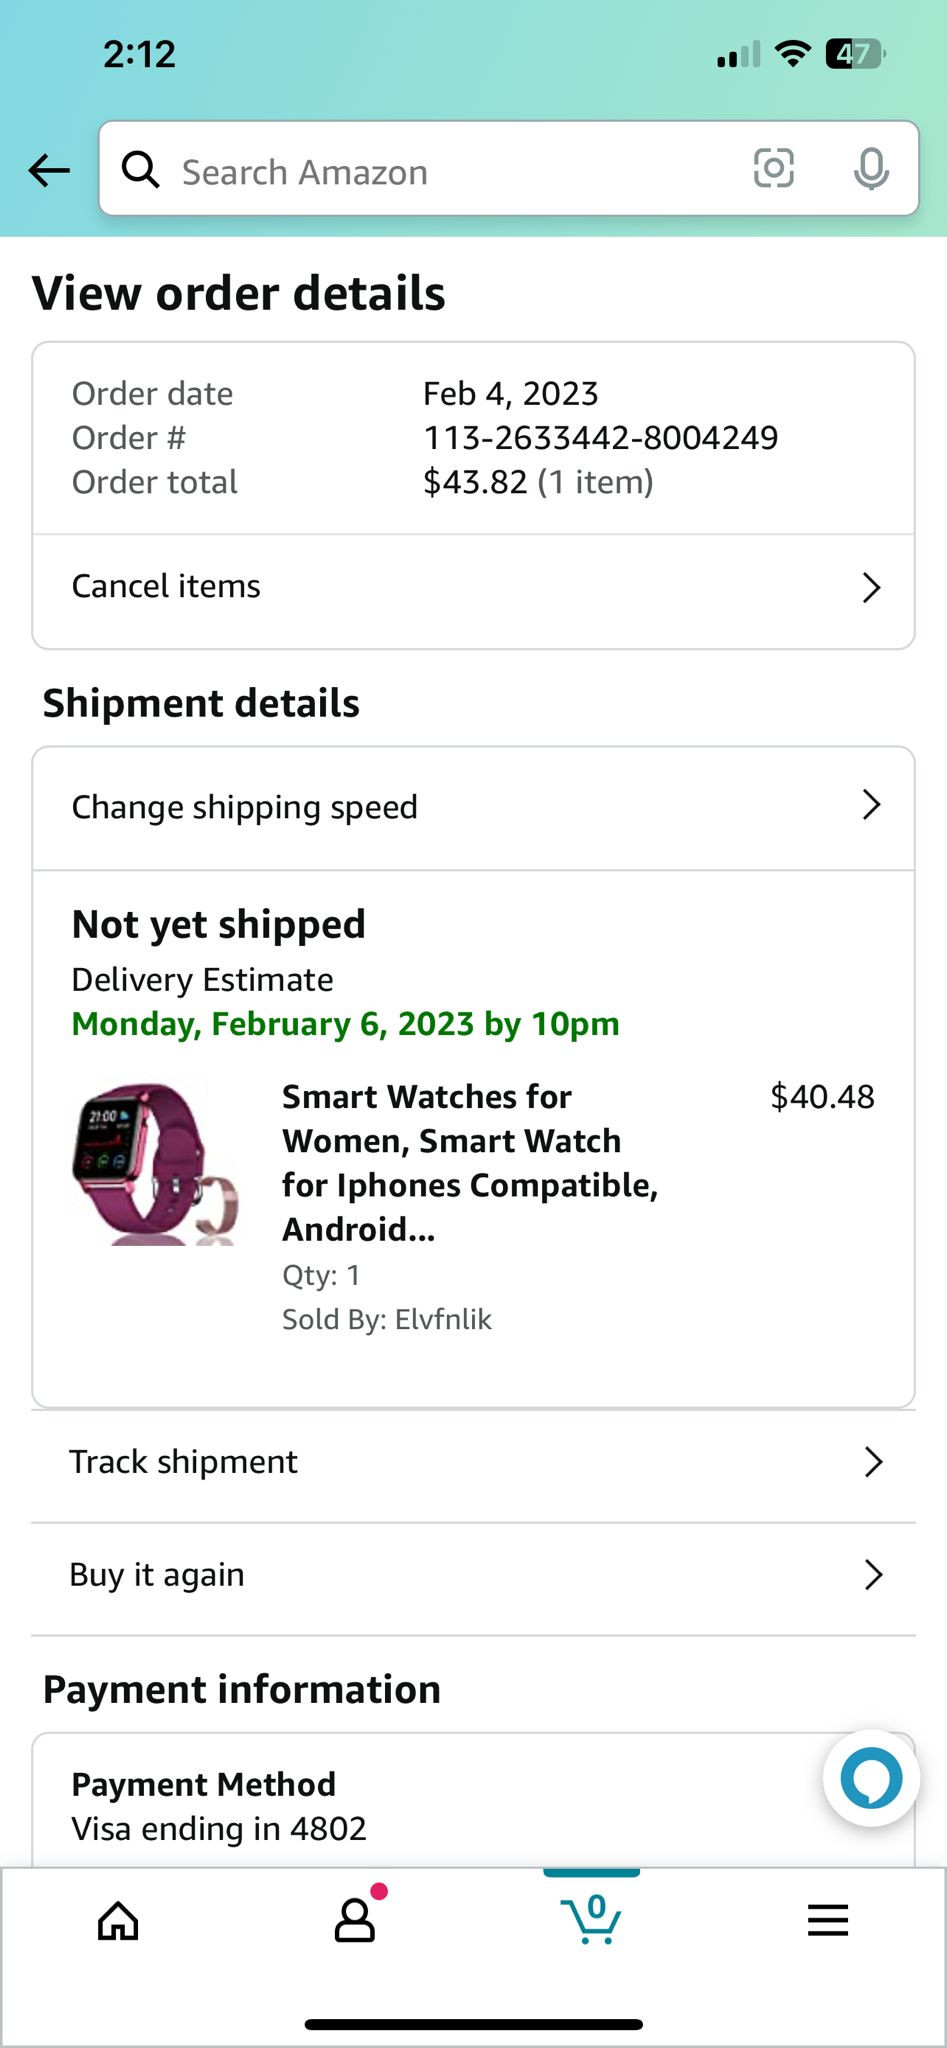Open the account profile tab icon
The width and height of the screenshot is (947, 2048).
(x=355, y=1920)
